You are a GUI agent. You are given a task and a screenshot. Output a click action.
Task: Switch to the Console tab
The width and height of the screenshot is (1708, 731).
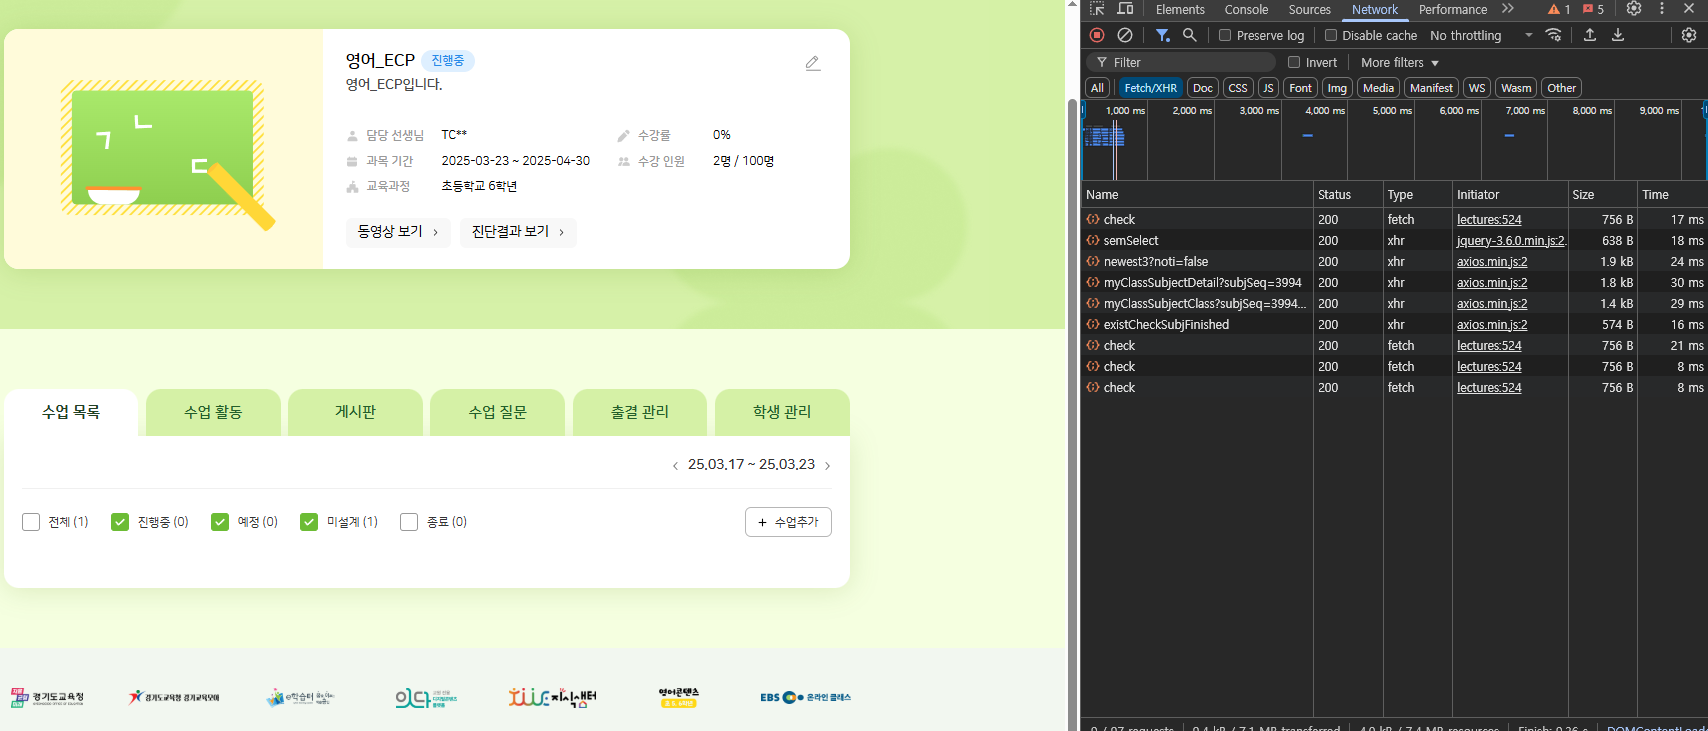1246,9
